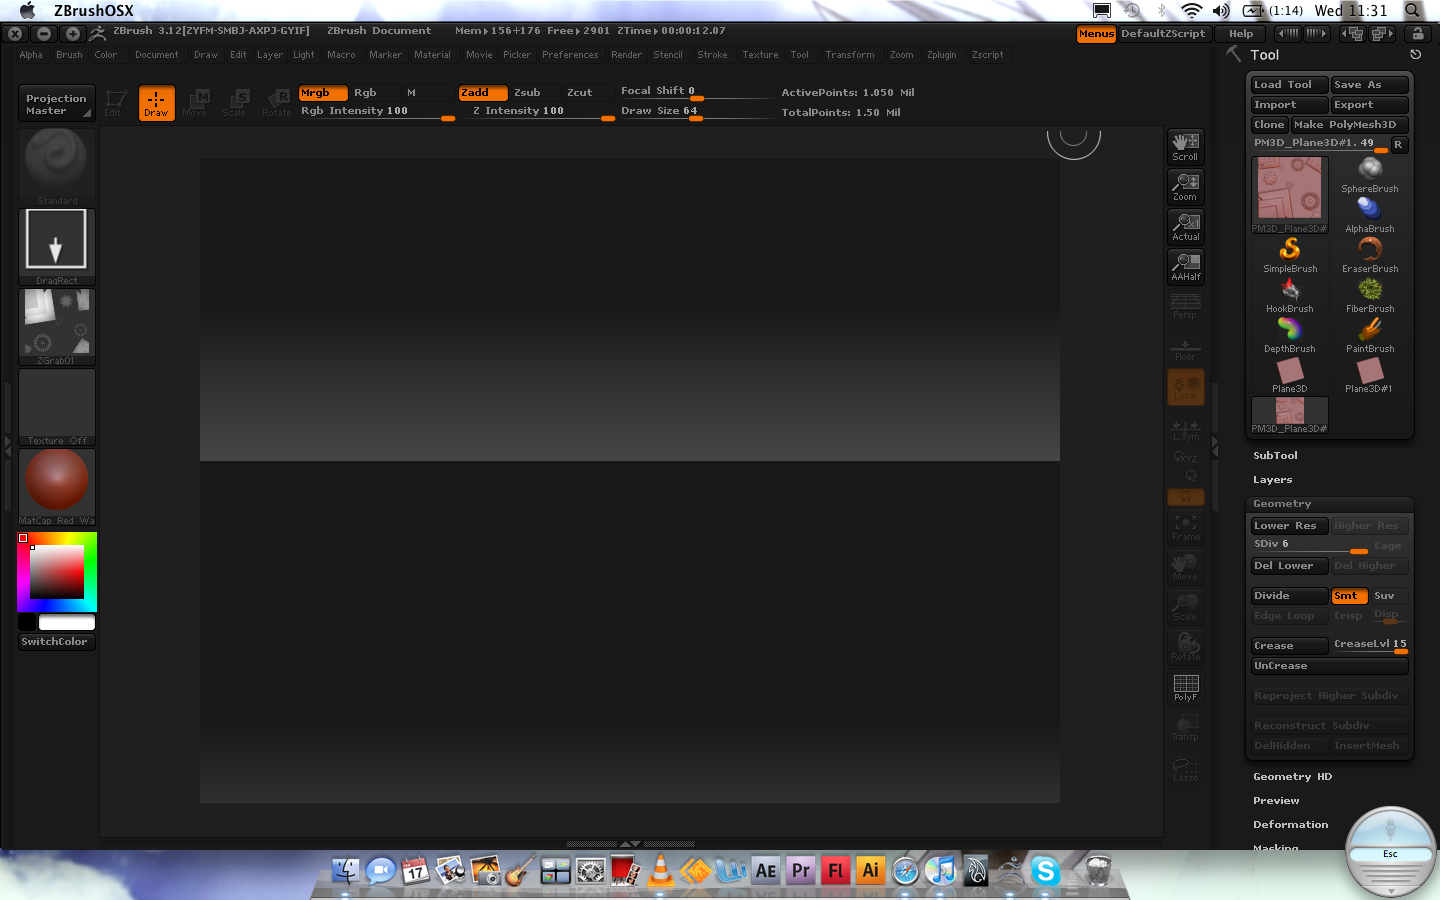Viewport: 1440px width, 900px height.
Task: Open the DragRect stroke selector
Action: [x=57, y=247]
